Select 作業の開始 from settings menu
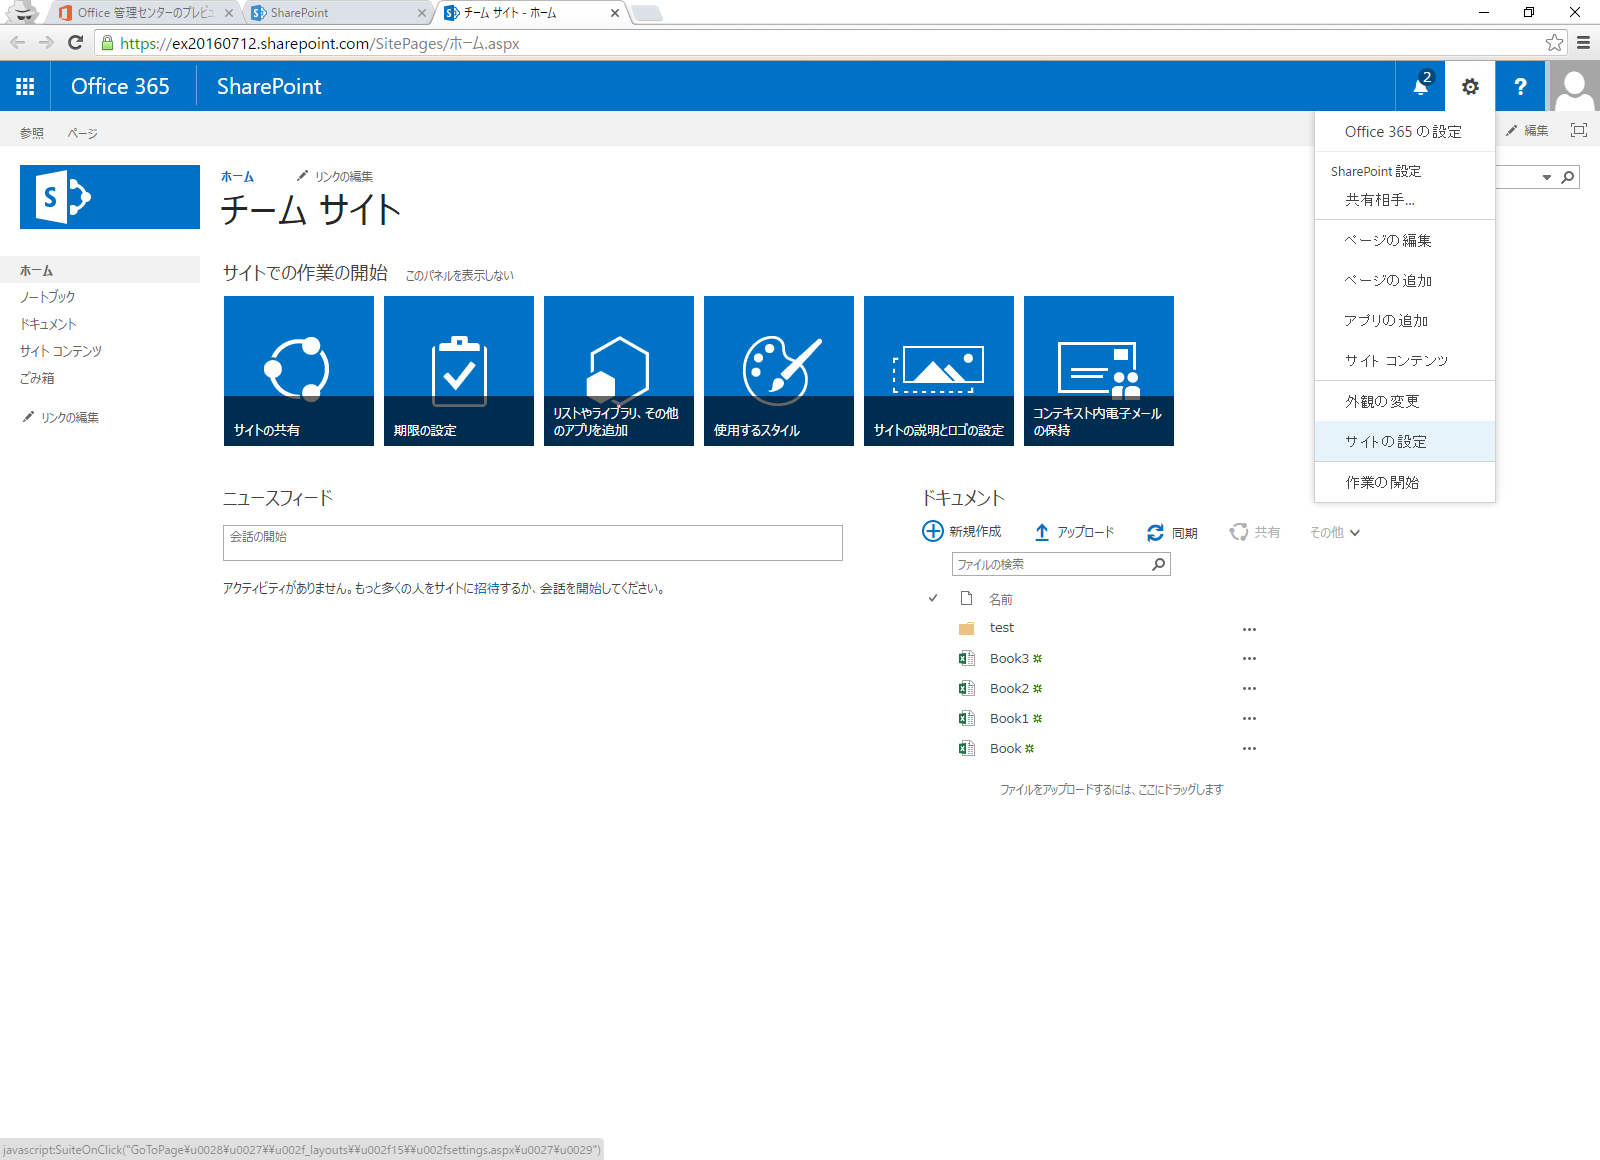Image resolution: width=1600 pixels, height=1160 pixels. (1405, 482)
